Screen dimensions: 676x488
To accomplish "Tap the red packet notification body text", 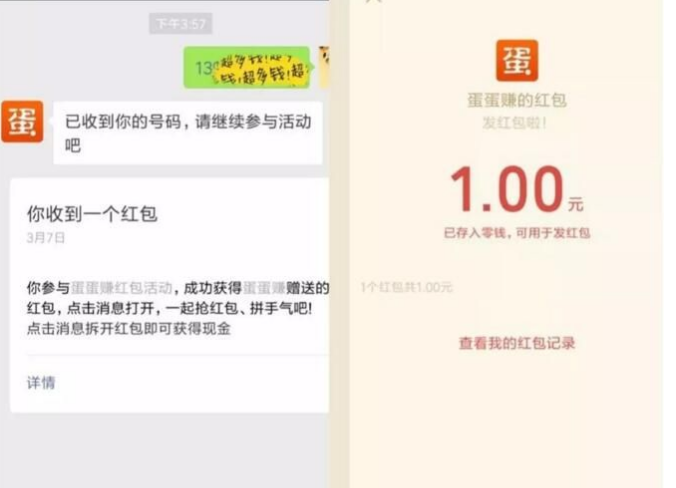I will click(178, 308).
